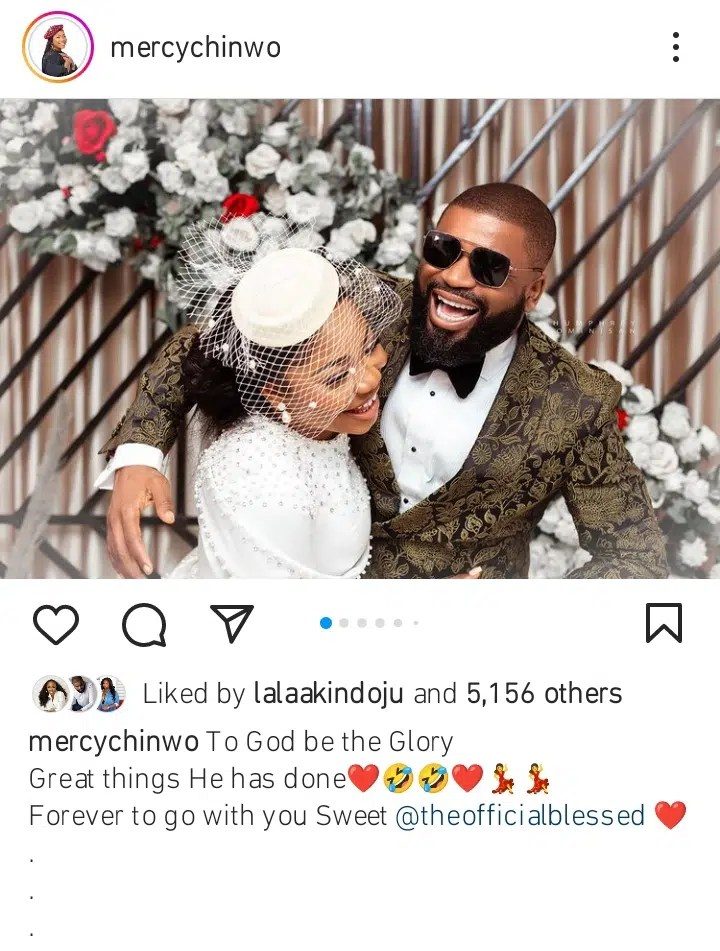The width and height of the screenshot is (720, 951).
Task: Tap the middle liker avatar
Action: (80, 693)
